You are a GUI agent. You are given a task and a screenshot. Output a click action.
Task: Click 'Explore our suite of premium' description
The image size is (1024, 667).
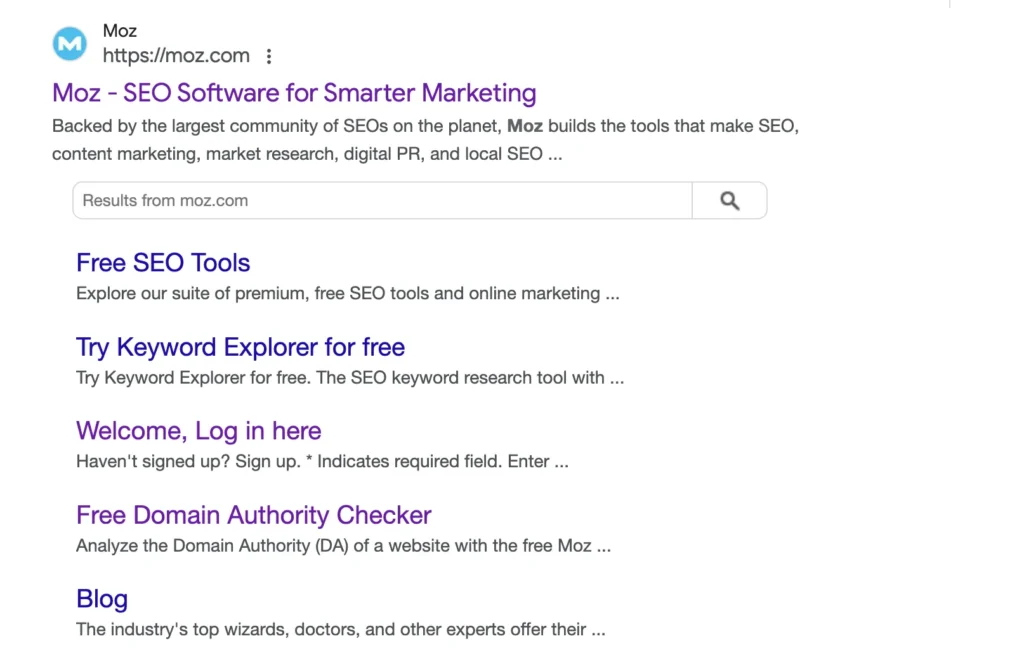[x=347, y=294]
